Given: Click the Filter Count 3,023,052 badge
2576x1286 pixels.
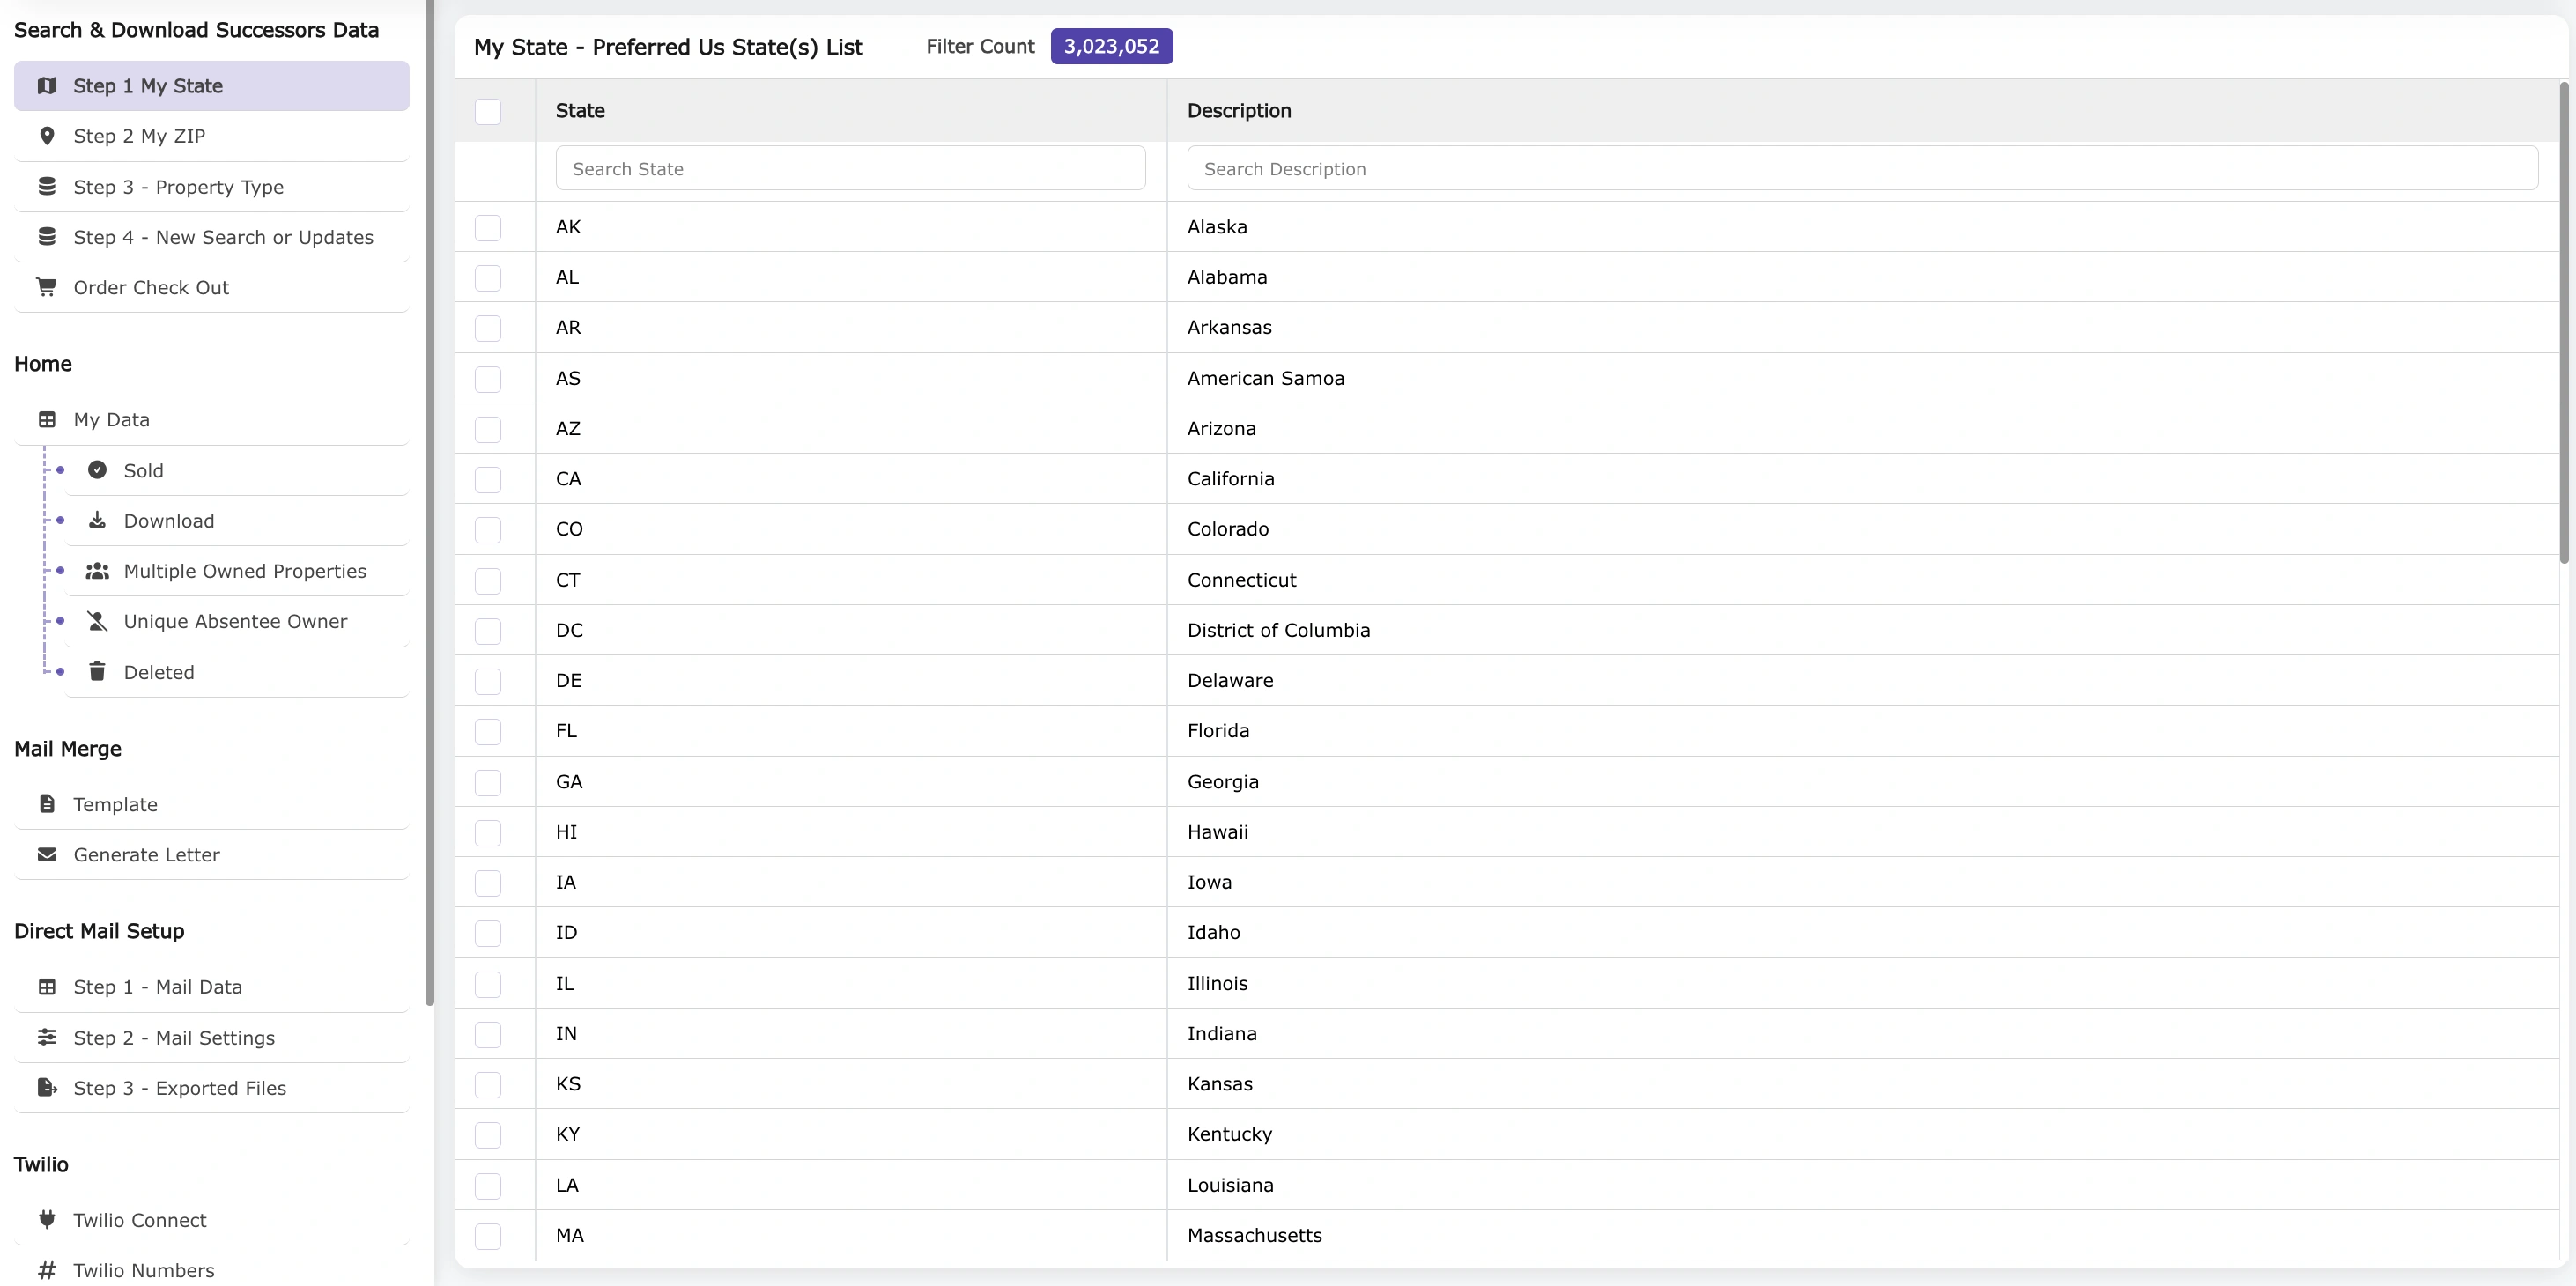Looking at the screenshot, I should (1111, 46).
